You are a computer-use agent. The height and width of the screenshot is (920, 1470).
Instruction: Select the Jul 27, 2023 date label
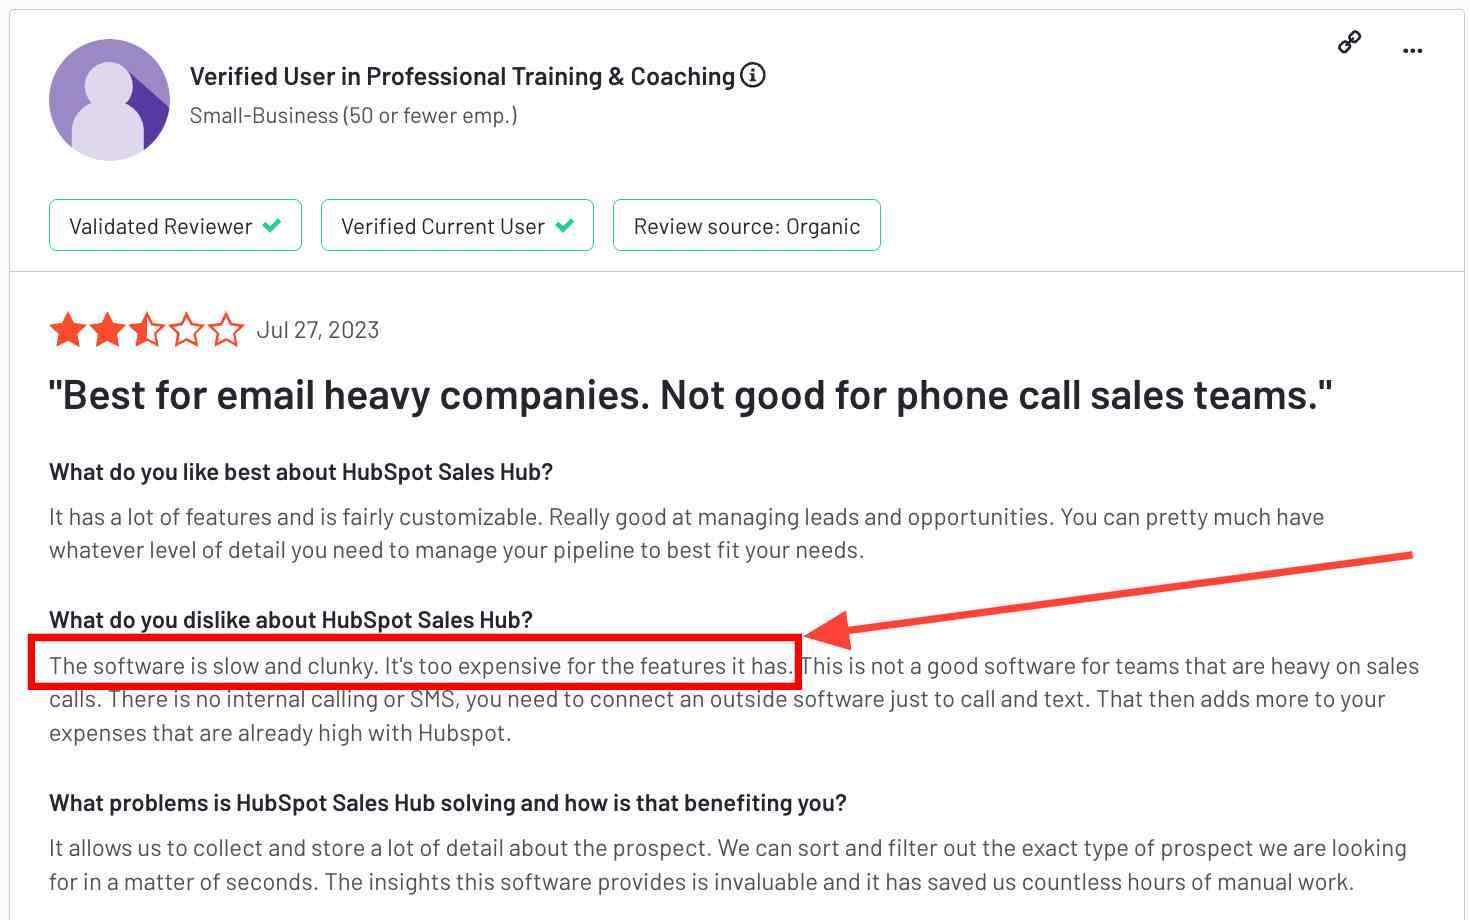coord(318,330)
